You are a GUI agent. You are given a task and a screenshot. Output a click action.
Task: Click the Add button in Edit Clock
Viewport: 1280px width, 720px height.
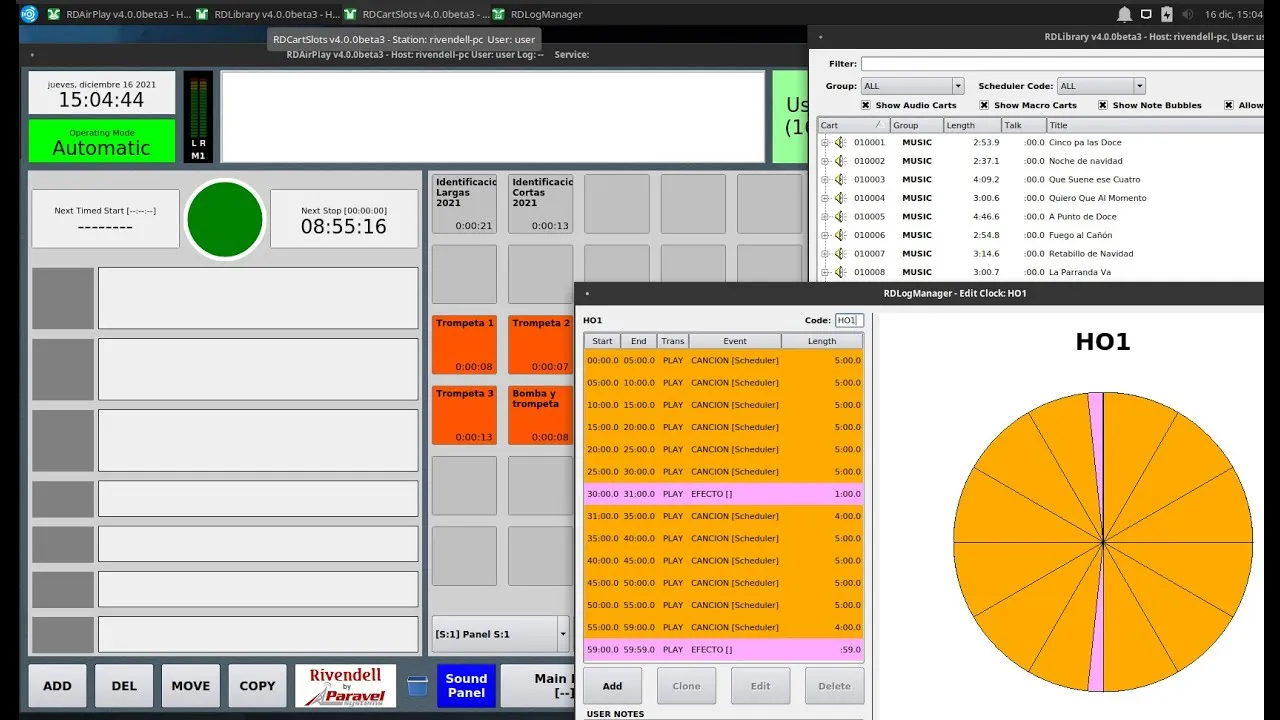612,686
